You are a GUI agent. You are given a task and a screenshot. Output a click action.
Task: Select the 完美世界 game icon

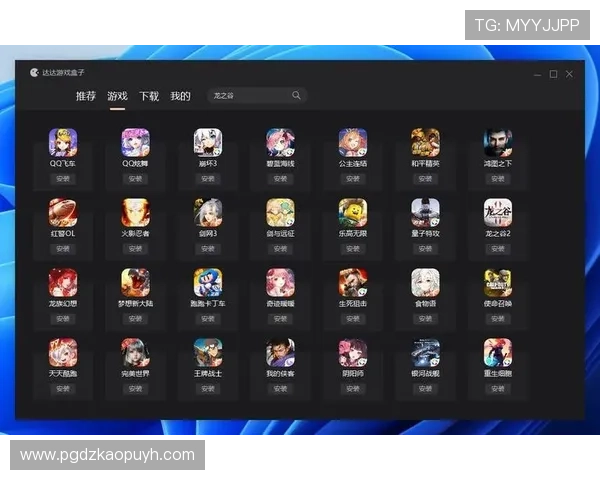click(x=135, y=353)
